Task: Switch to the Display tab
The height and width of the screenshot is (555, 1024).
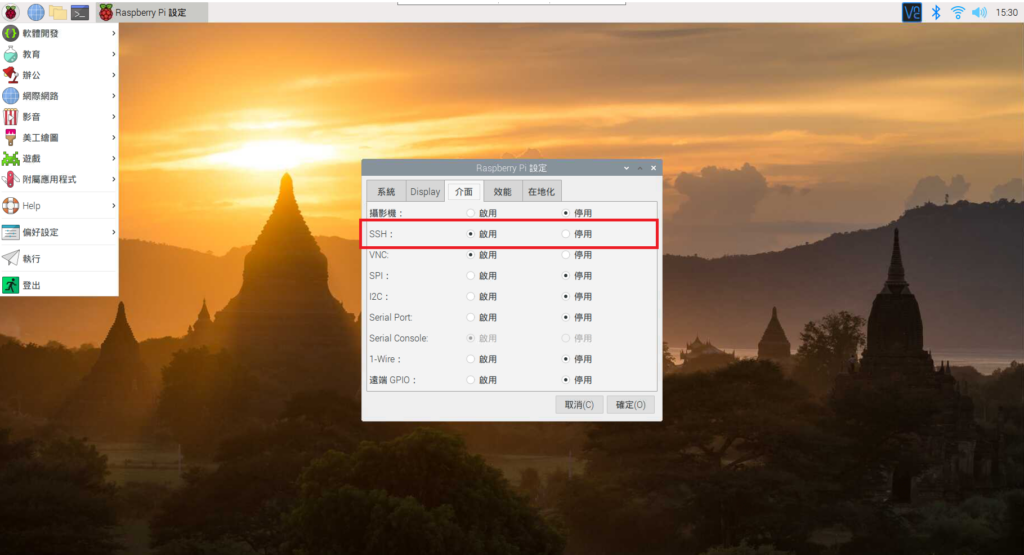Action: coord(425,192)
